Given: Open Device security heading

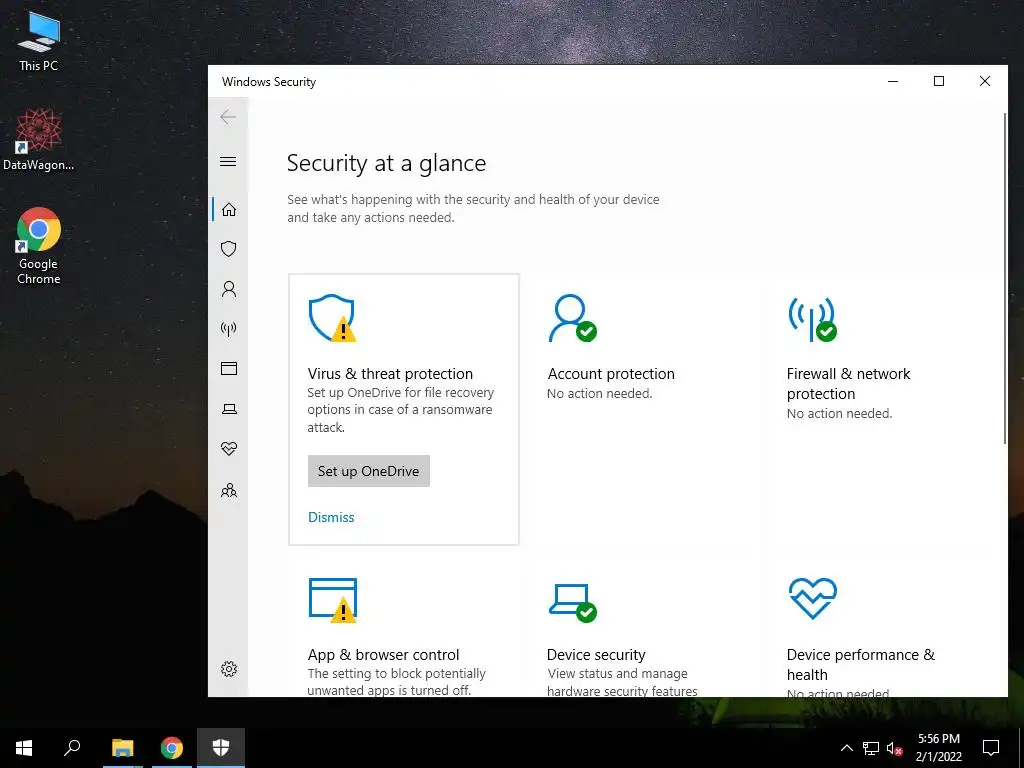Looking at the screenshot, I should [596, 654].
